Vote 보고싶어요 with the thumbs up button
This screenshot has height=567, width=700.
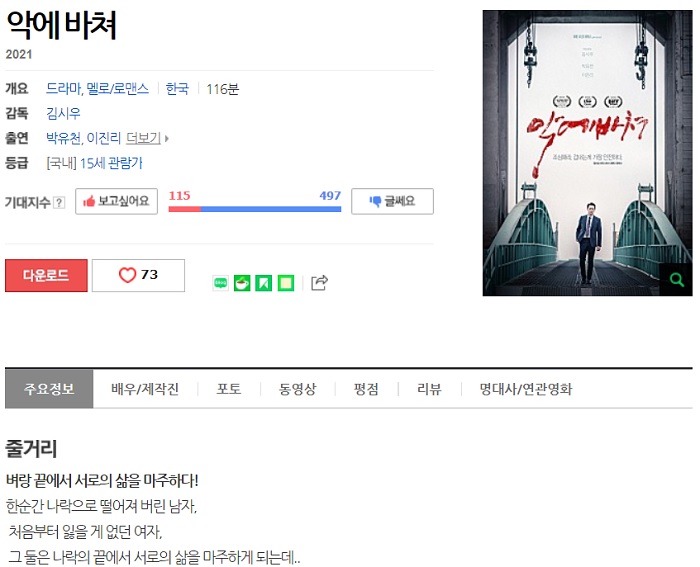[x=117, y=201]
